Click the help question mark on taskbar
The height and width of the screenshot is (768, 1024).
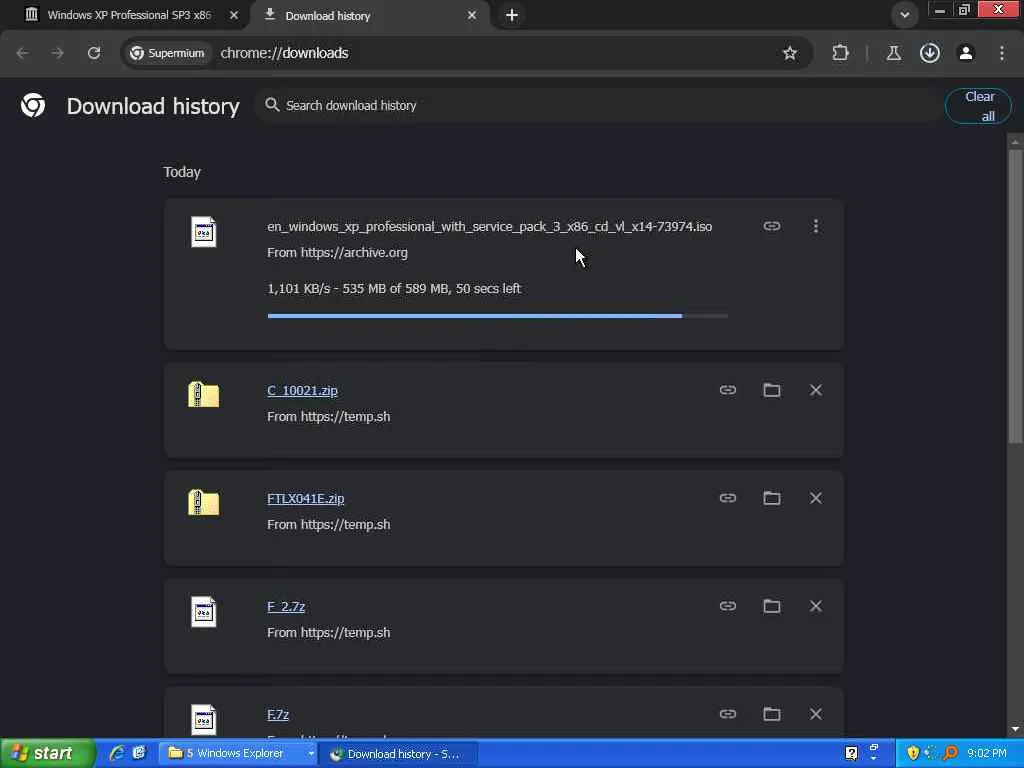852,753
